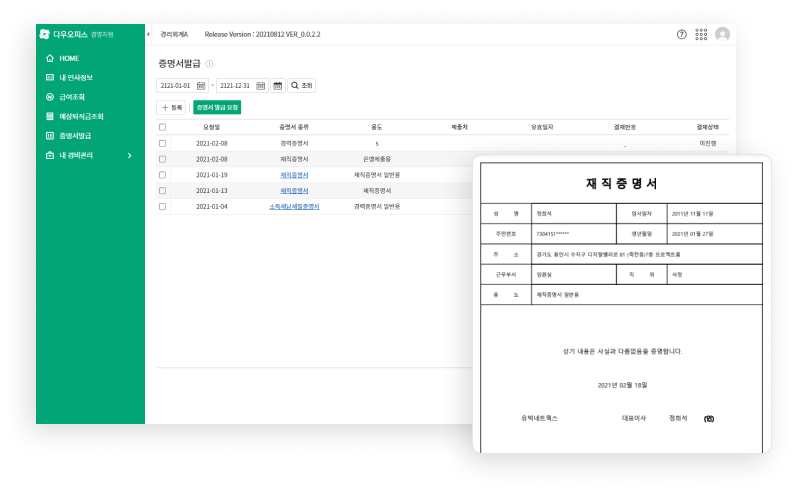Click the 요청일 column header
This screenshot has width=797, height=491.
click(x=211, y=127)
